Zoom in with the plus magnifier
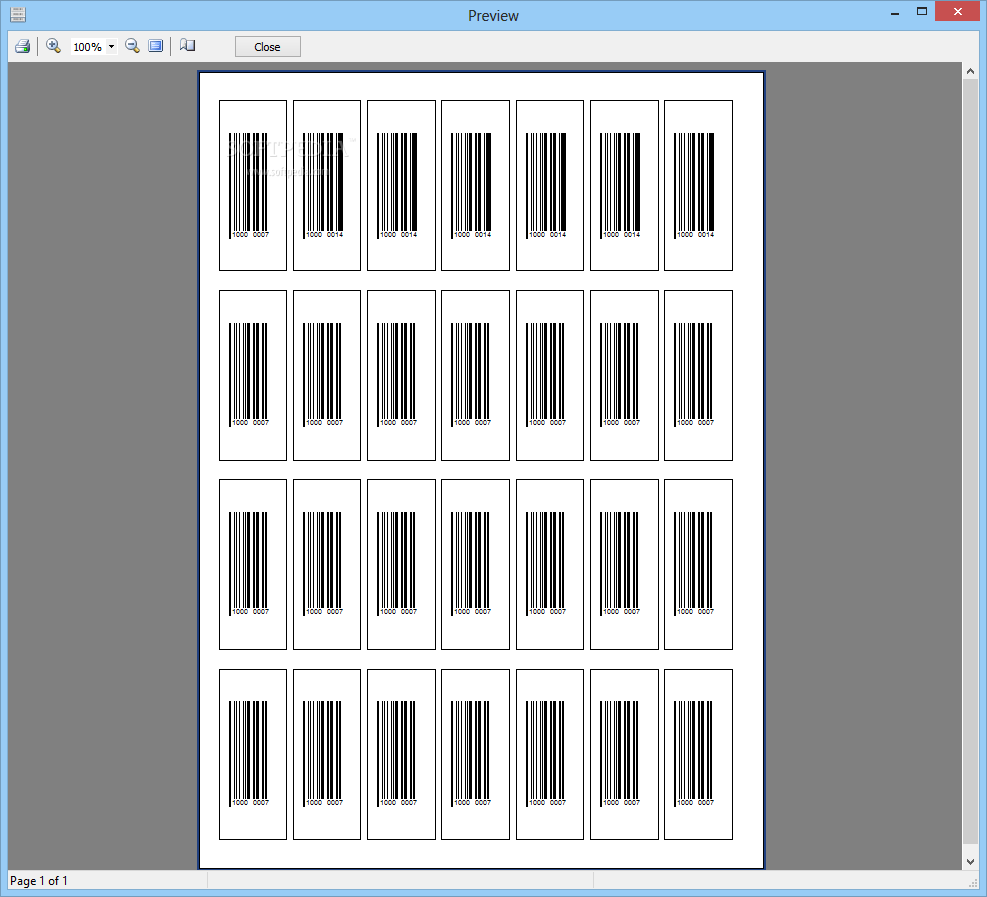987x897 pixels. click(x=54, y=46)
